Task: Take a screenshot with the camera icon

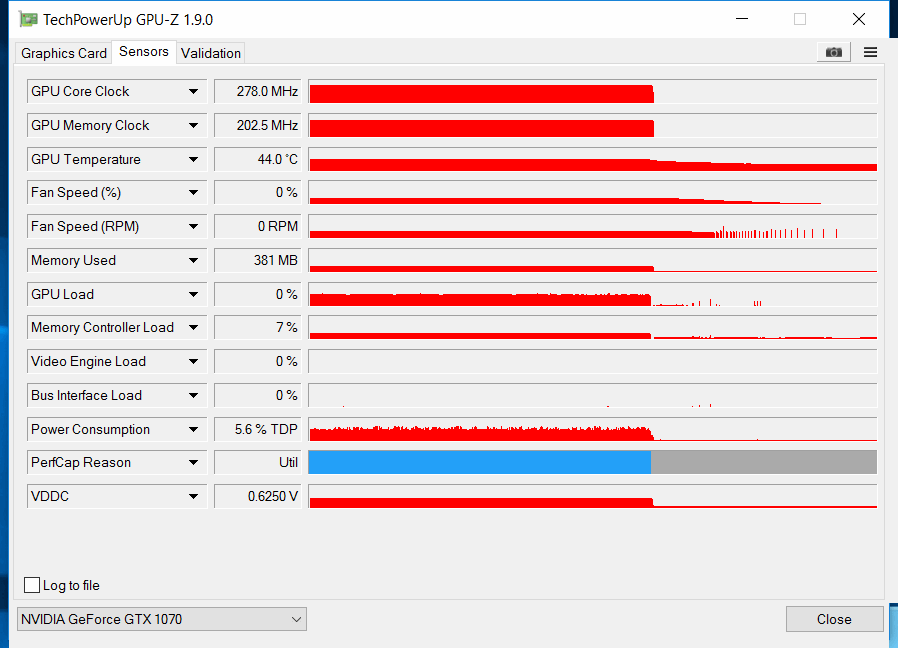Action: click(833, 52)
